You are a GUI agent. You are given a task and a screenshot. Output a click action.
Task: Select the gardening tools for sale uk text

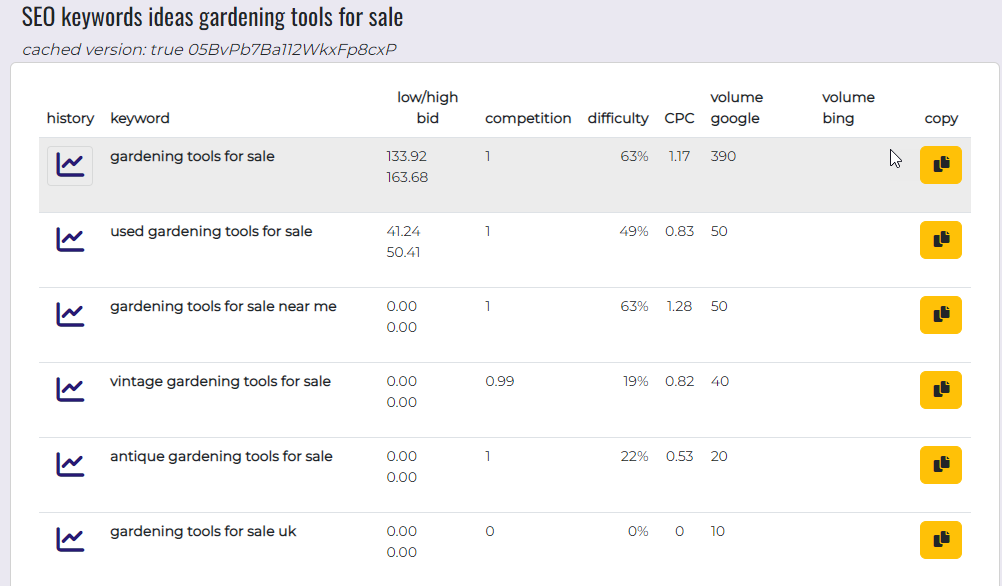203,532
